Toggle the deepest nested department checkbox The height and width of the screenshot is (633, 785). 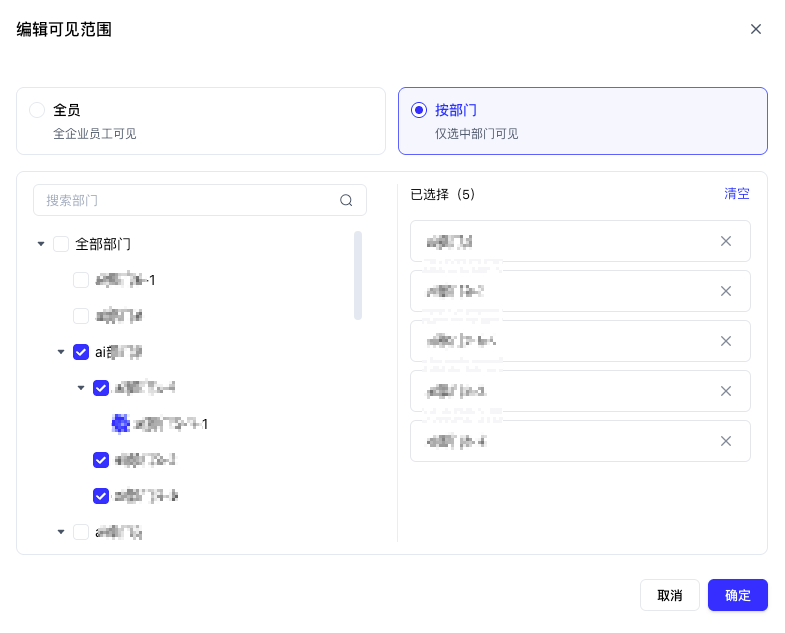click(121, 424)
